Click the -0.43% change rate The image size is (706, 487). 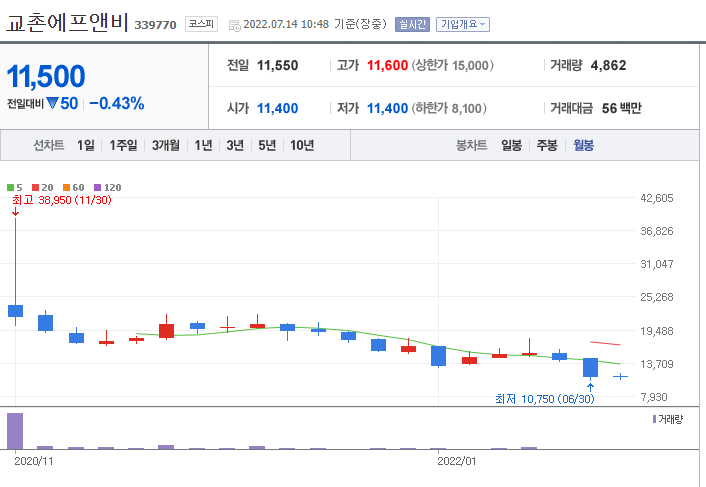coord(117,104)
